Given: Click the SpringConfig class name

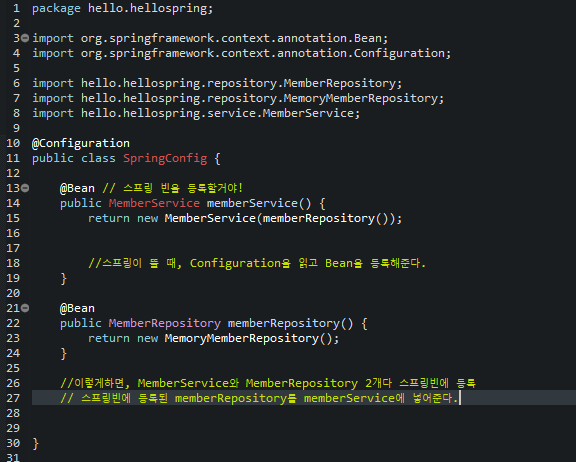Looking at the screenshot, I should point(165,159).
